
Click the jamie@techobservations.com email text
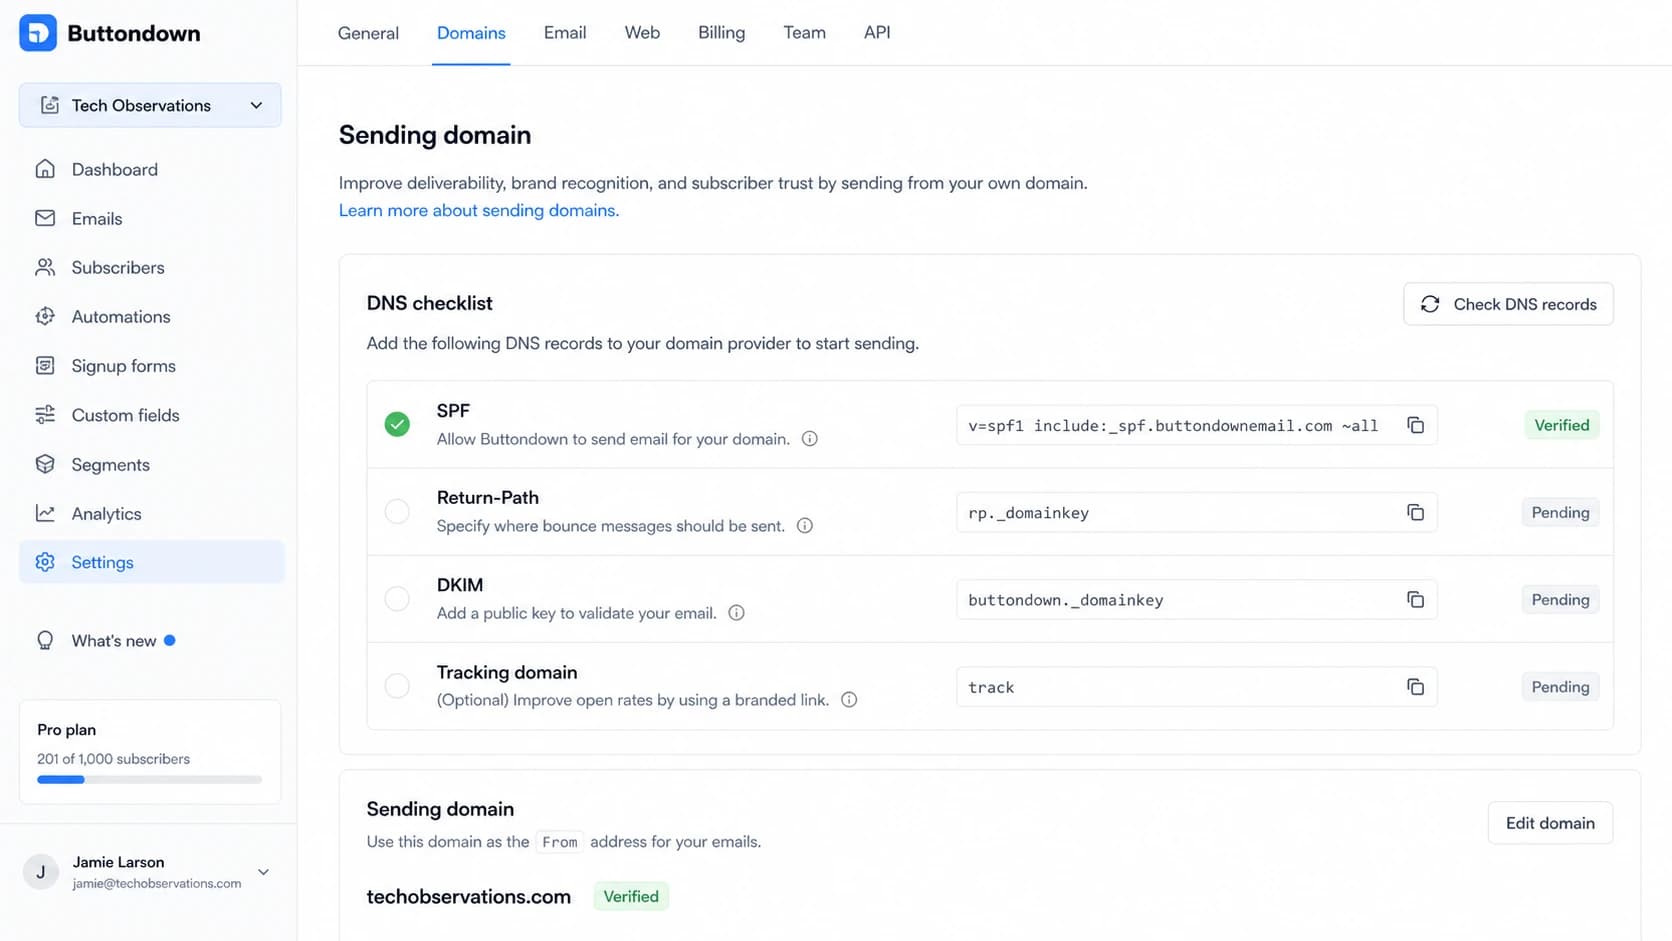pos(157,884)
